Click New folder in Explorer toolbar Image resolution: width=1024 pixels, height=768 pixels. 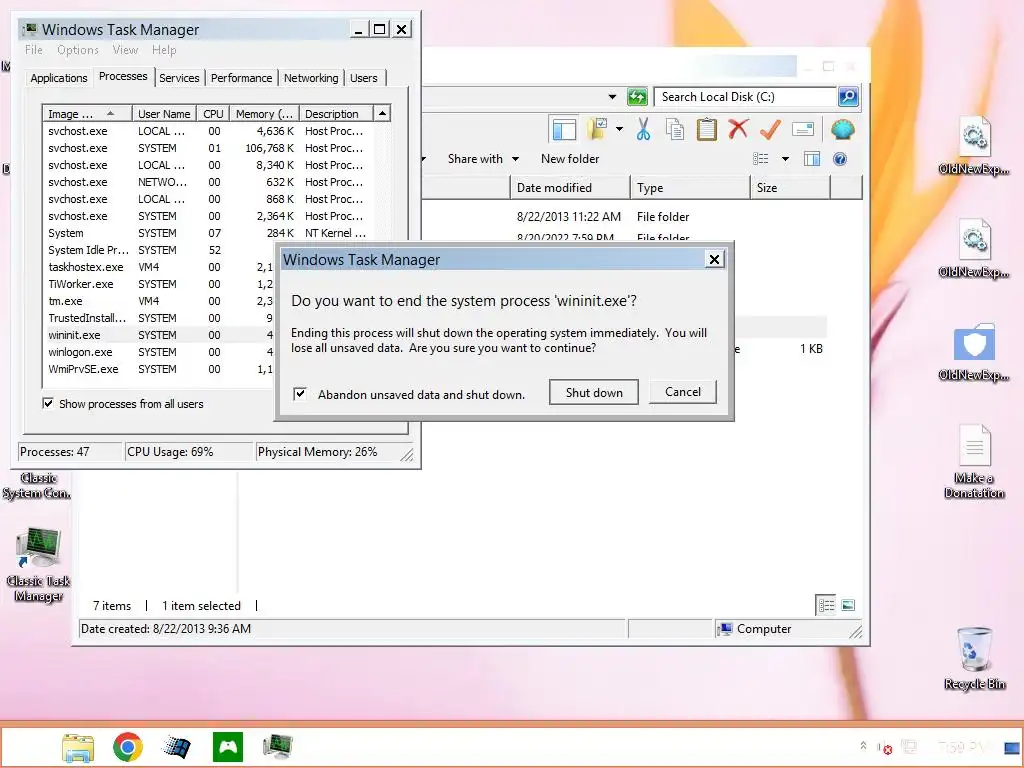click(569, 159)
